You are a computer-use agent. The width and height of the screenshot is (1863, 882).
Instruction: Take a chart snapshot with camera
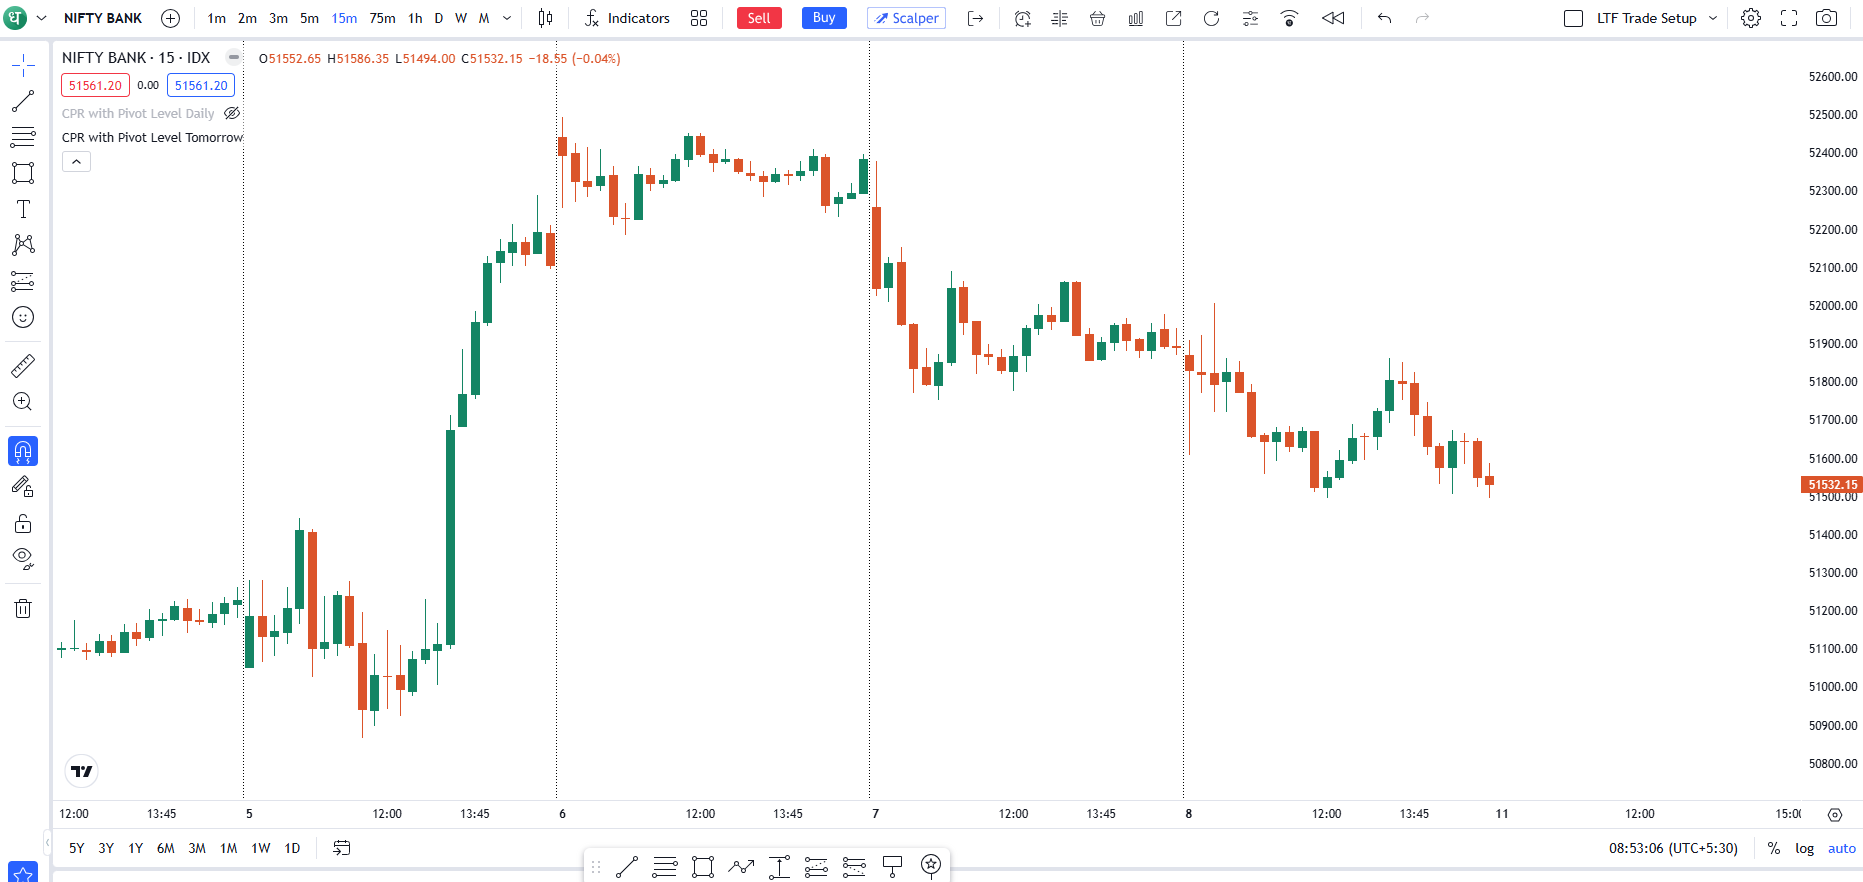(1826, 18)
